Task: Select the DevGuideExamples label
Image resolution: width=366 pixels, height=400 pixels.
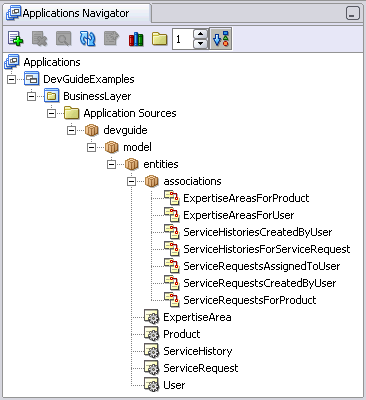Action: point(89,79)
